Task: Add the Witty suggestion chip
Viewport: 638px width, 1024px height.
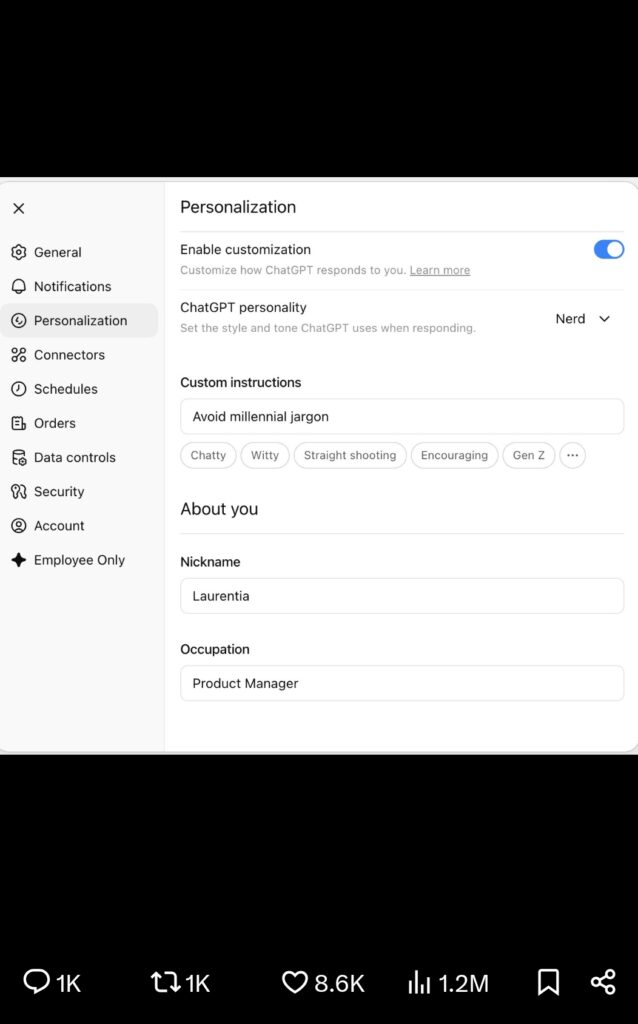Action: pyautogui.click(x=265, y=455)
